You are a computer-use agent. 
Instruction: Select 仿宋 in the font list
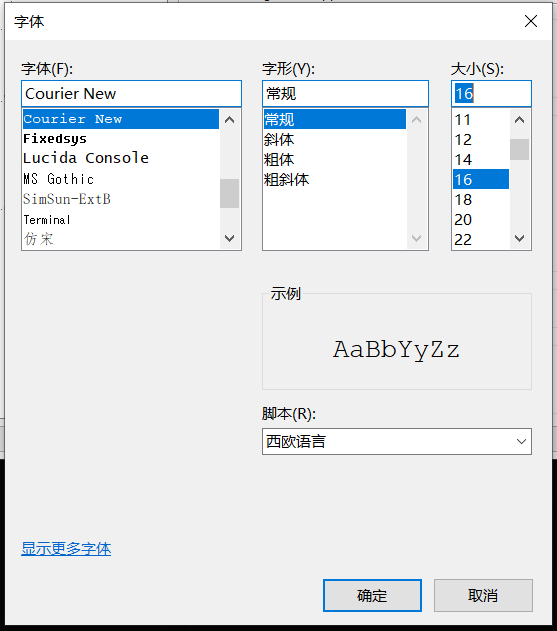121,239
